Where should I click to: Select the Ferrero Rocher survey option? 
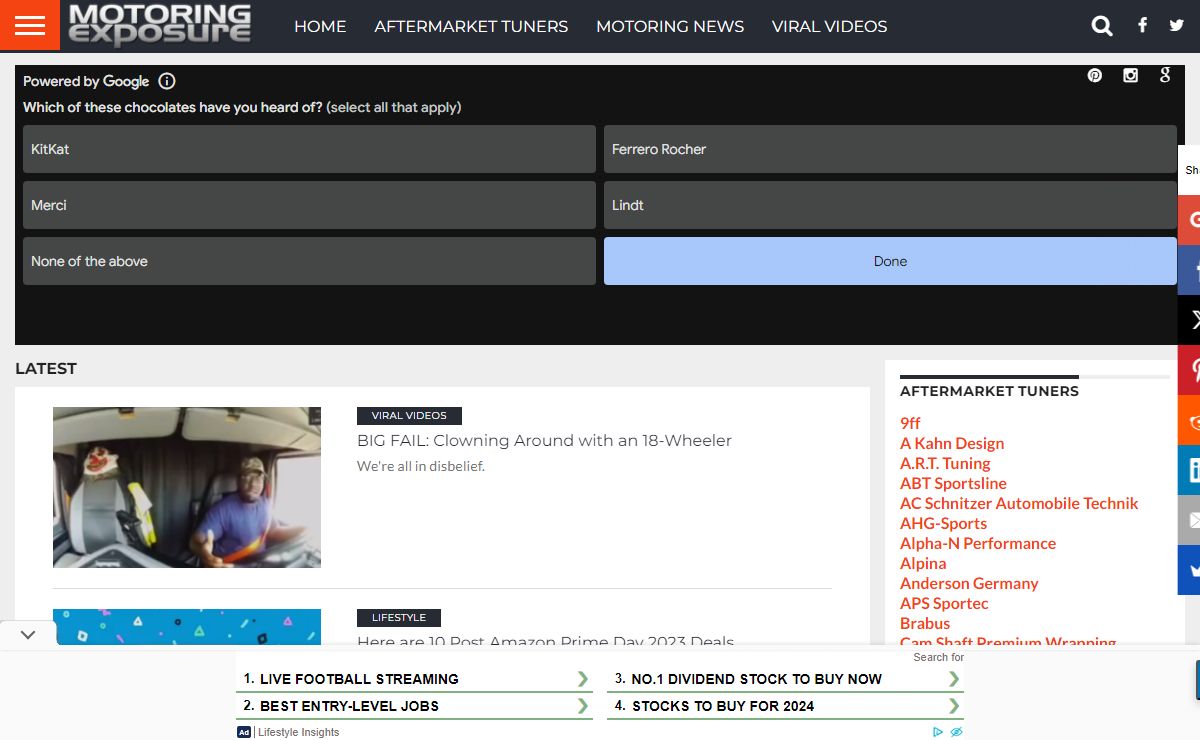890,149
